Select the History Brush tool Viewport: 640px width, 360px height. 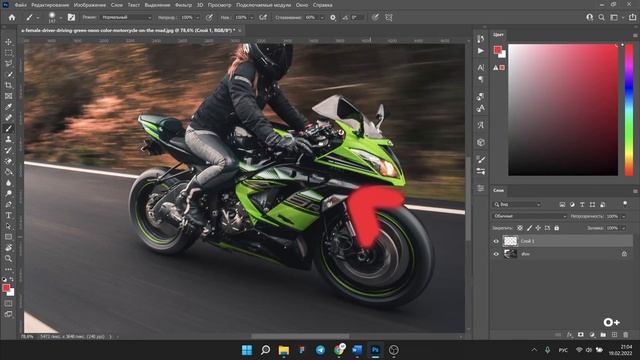(8, 150)
